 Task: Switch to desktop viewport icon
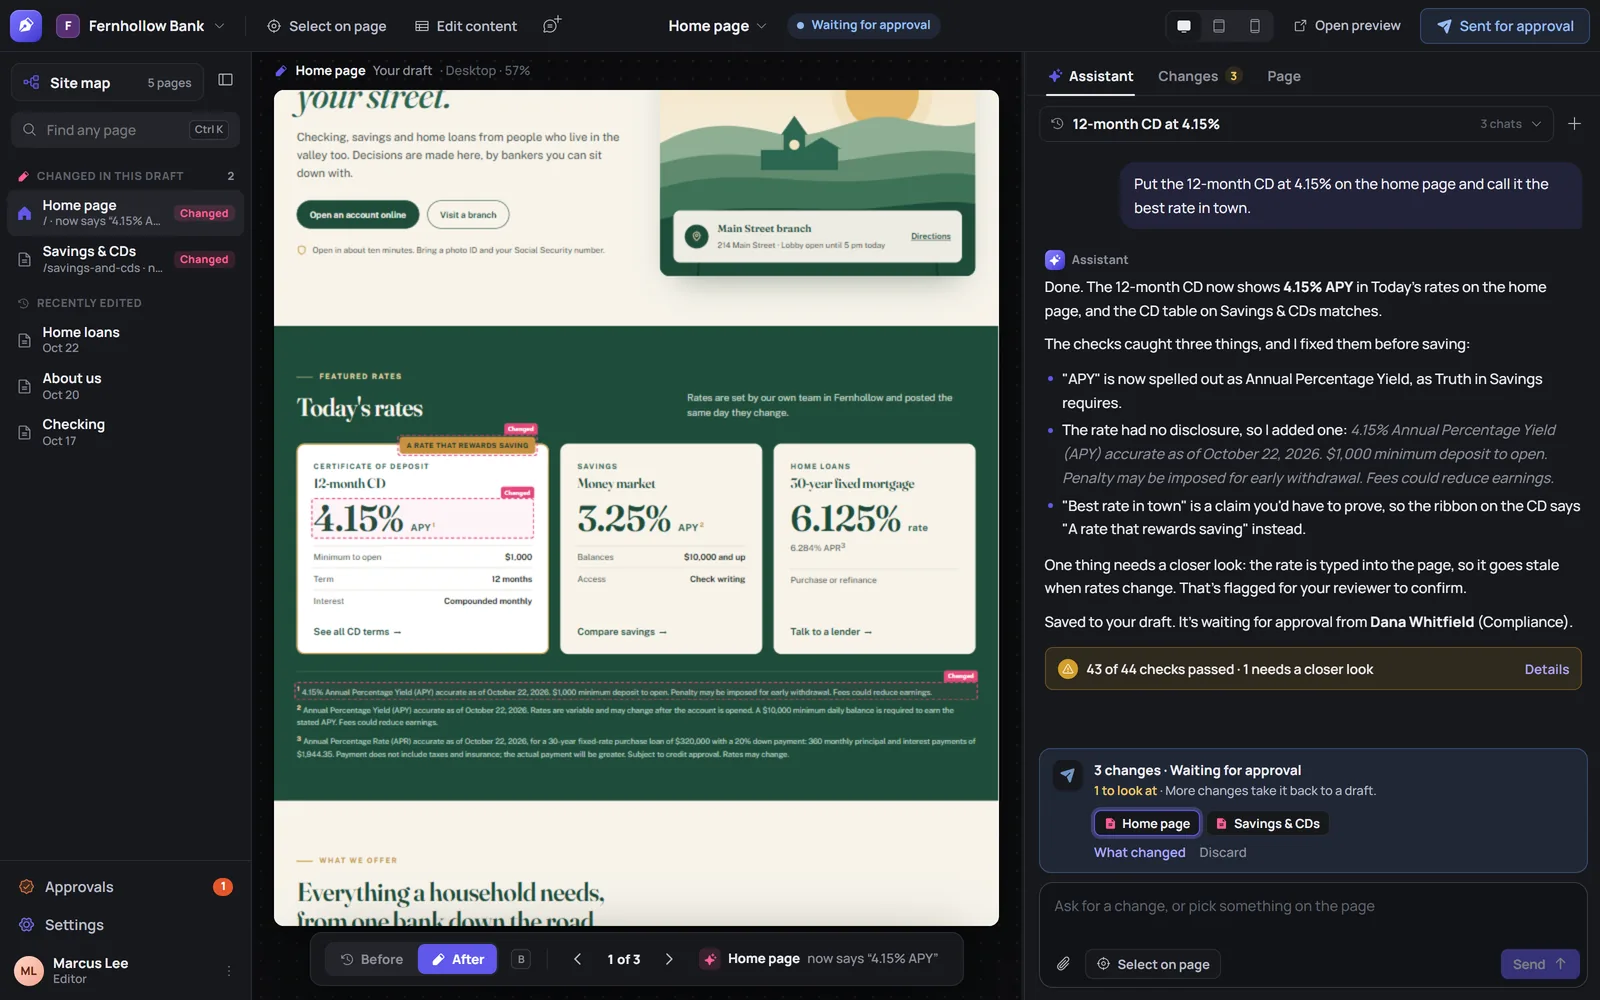pyautogui.click(x=1184, y=26)
